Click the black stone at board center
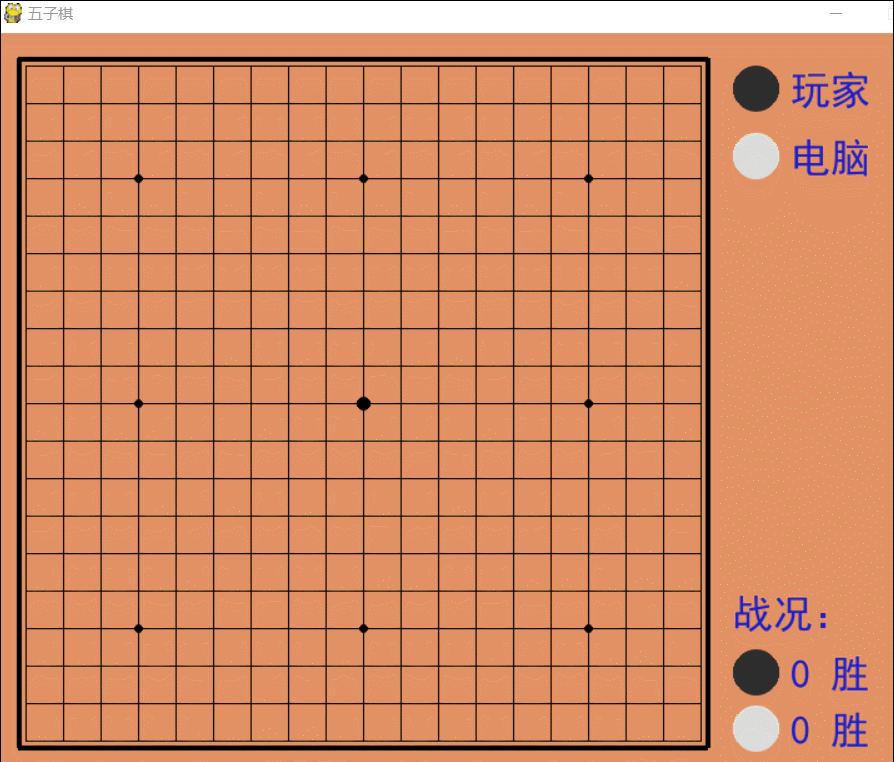 [x=363, y=403]
